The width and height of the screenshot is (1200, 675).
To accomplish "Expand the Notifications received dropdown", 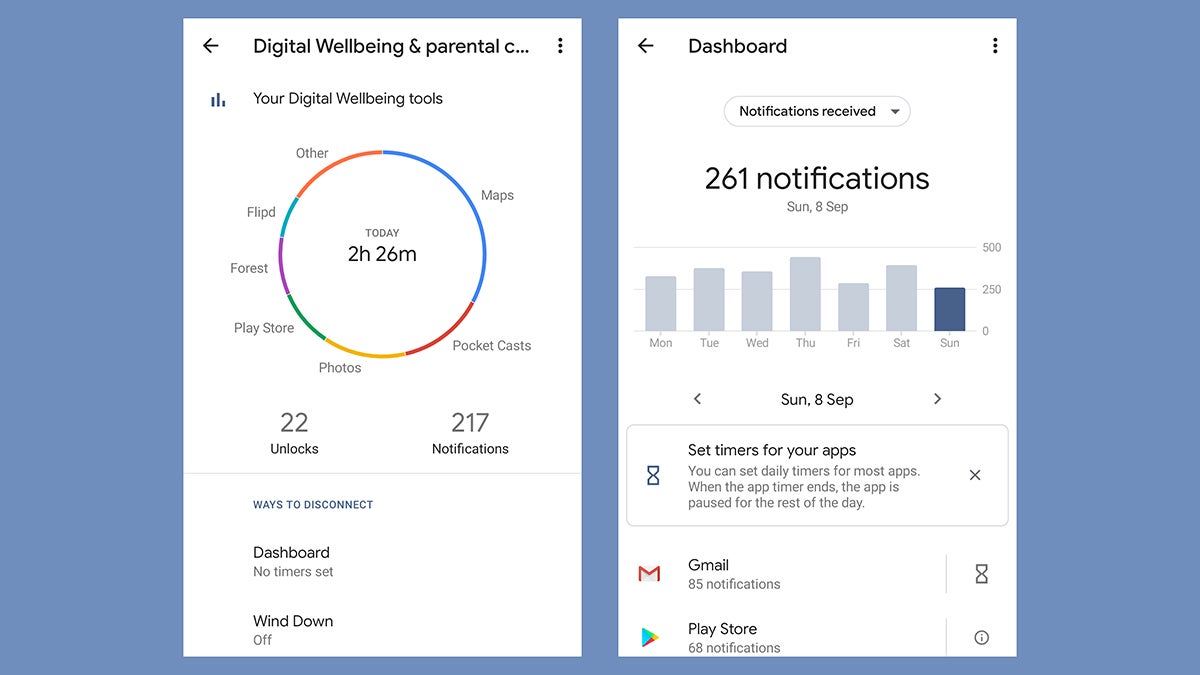I will point(817,111).
